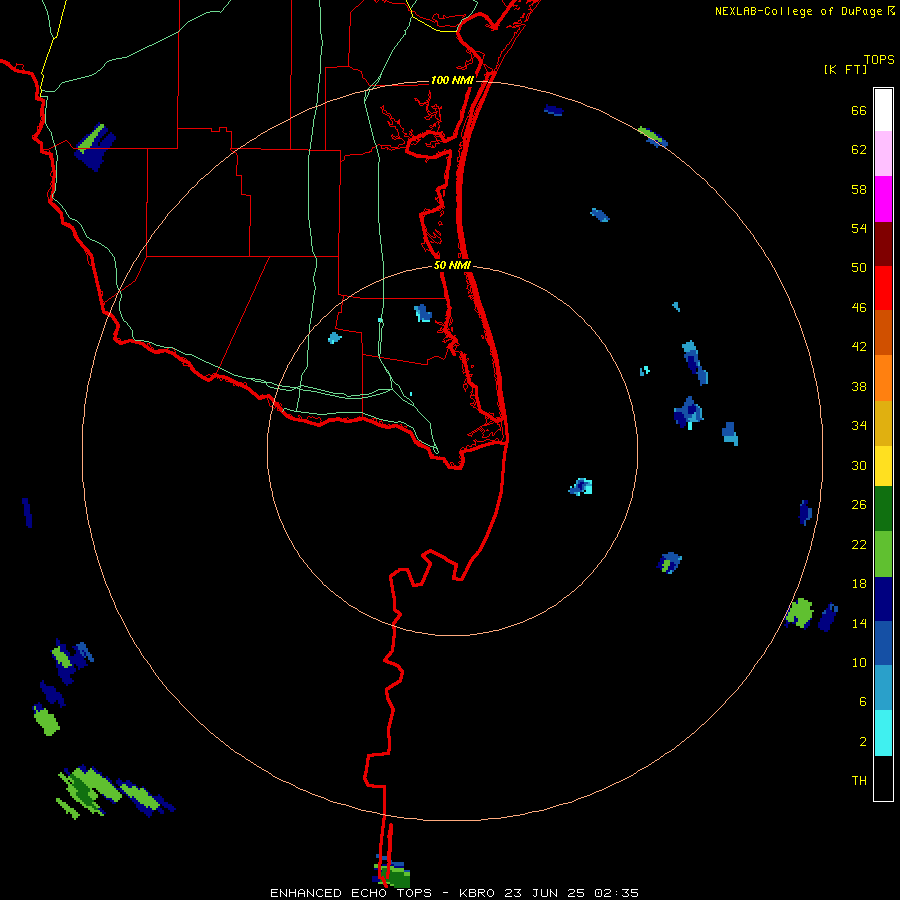Image resolution: width=900 pixels, height=900 pixels.
Task: Select the 58 legend value
Action: [859, 189]
